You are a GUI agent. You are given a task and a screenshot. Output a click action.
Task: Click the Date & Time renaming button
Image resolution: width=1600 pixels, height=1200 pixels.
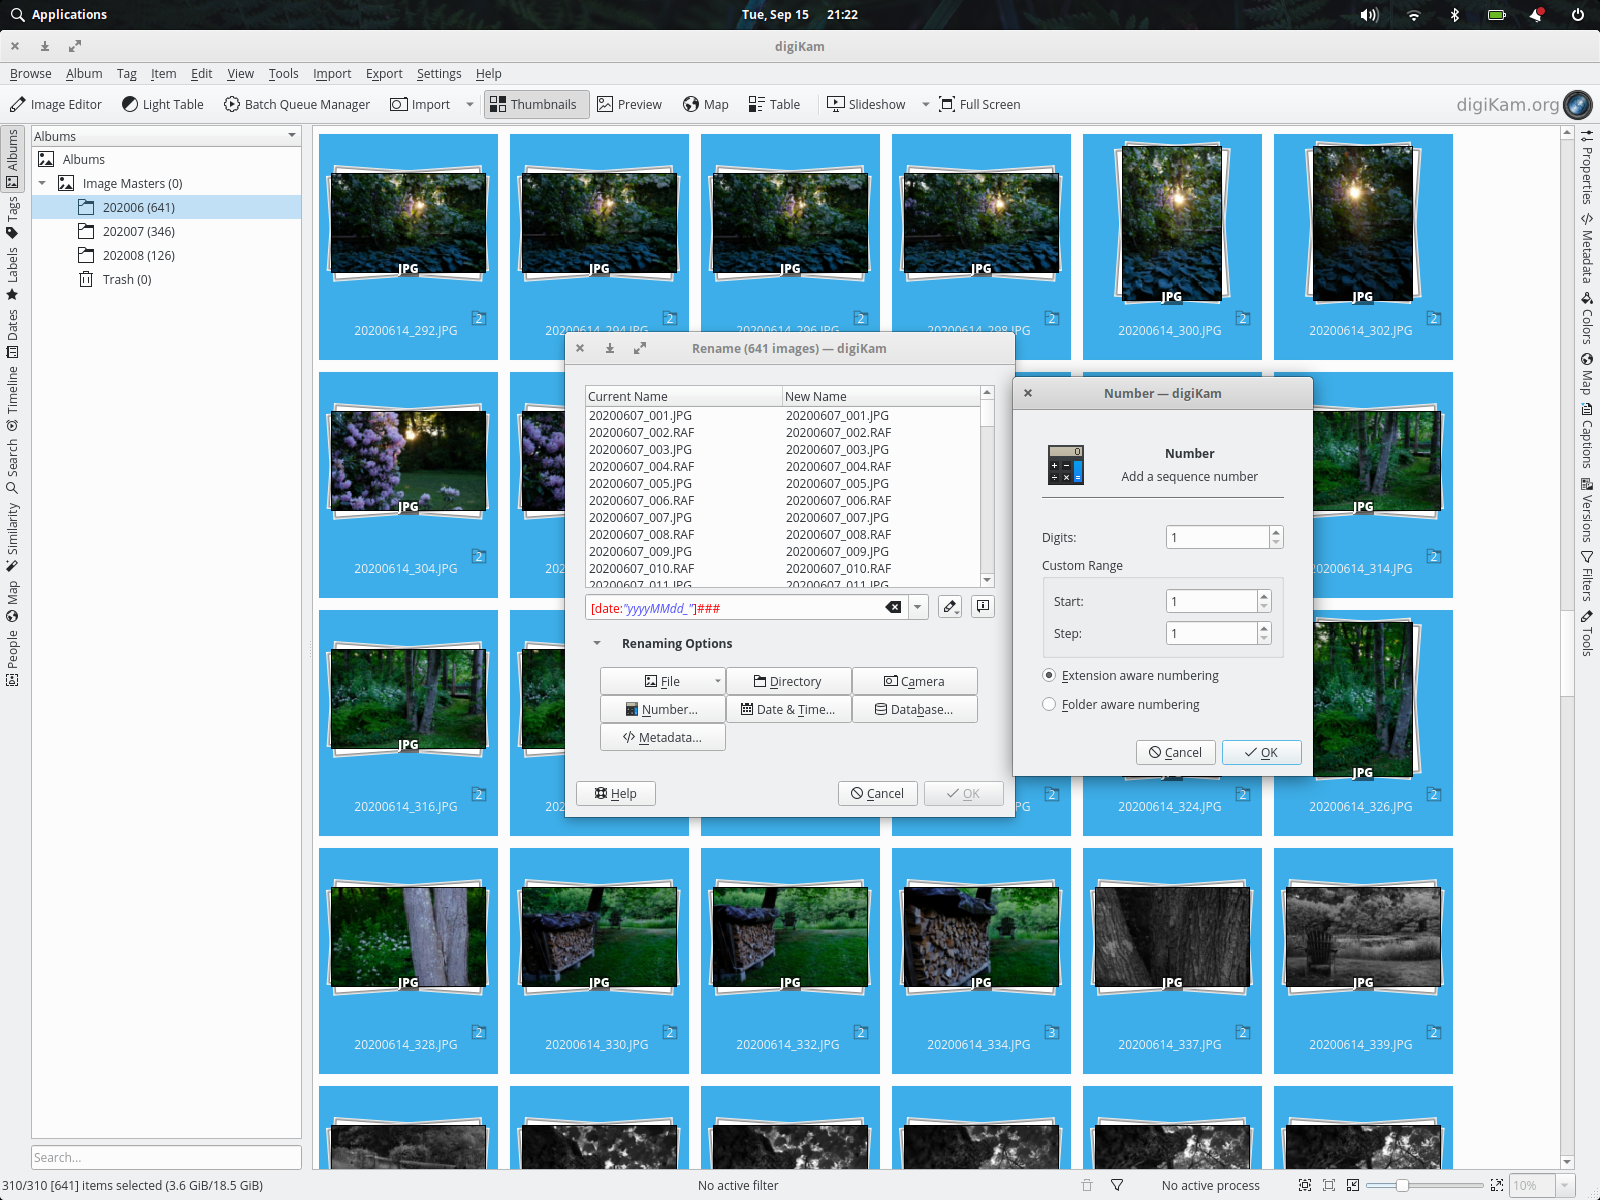[788, 710]
